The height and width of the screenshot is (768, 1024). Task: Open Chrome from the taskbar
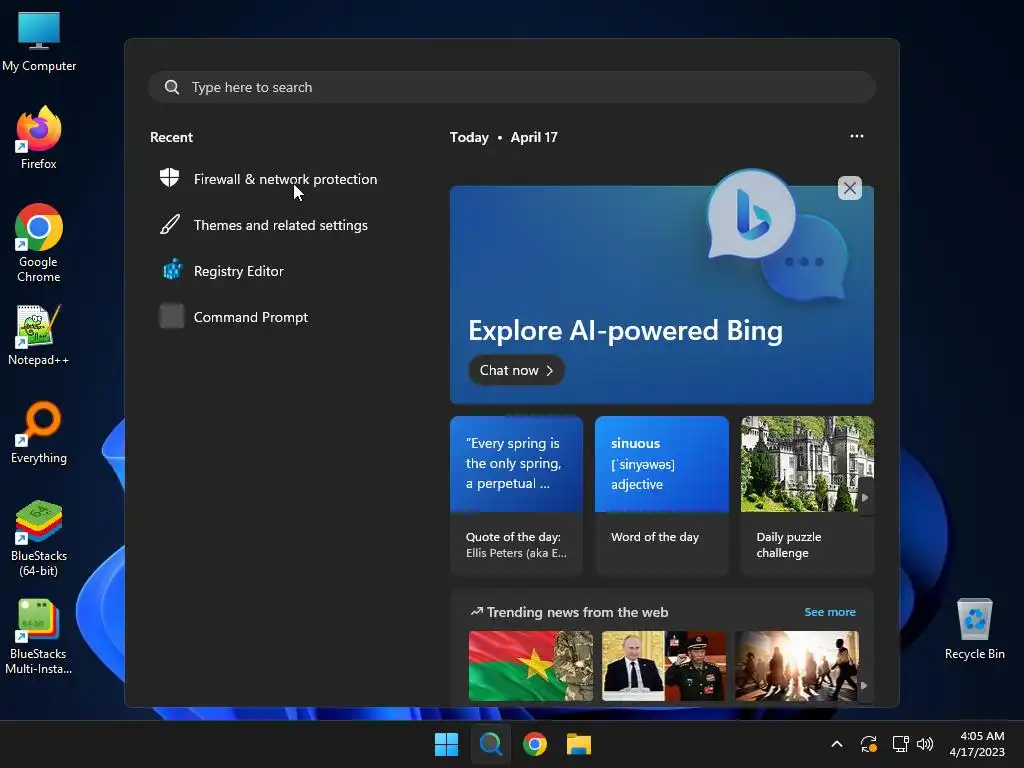tap(535, 744)
